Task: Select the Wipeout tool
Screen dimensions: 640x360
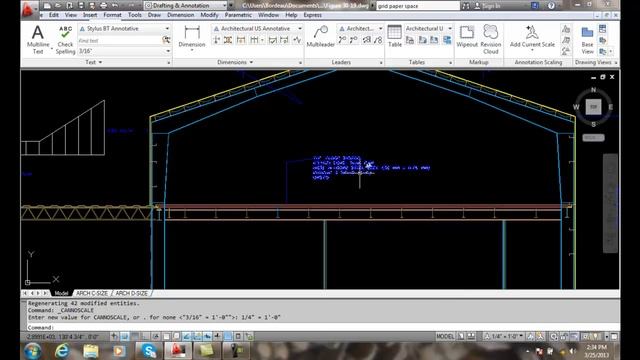Action: click(467, 37)
